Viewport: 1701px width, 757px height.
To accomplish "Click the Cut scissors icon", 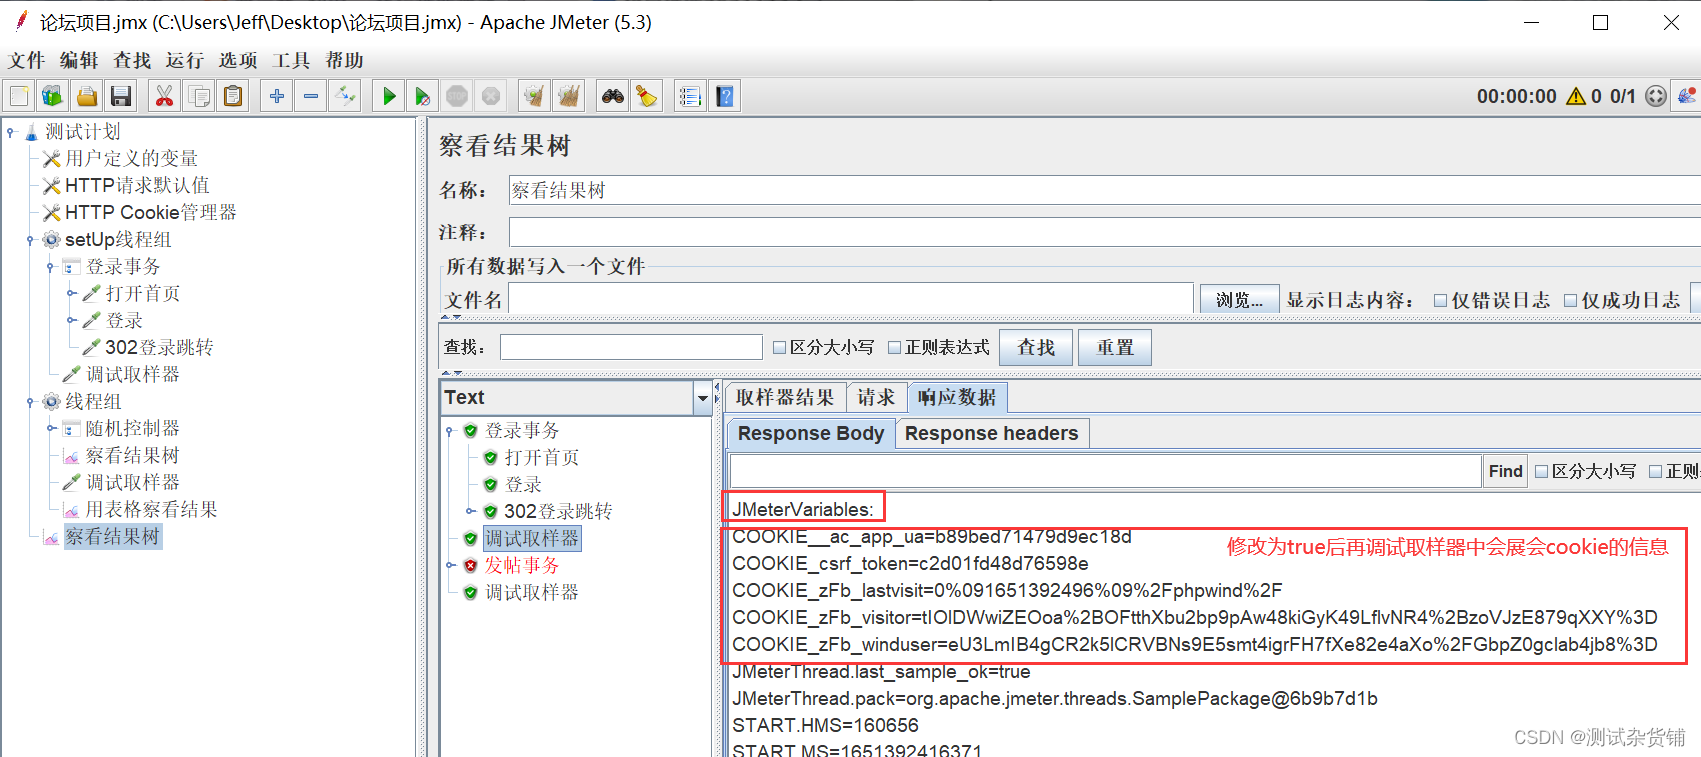I will pos(164,96).
